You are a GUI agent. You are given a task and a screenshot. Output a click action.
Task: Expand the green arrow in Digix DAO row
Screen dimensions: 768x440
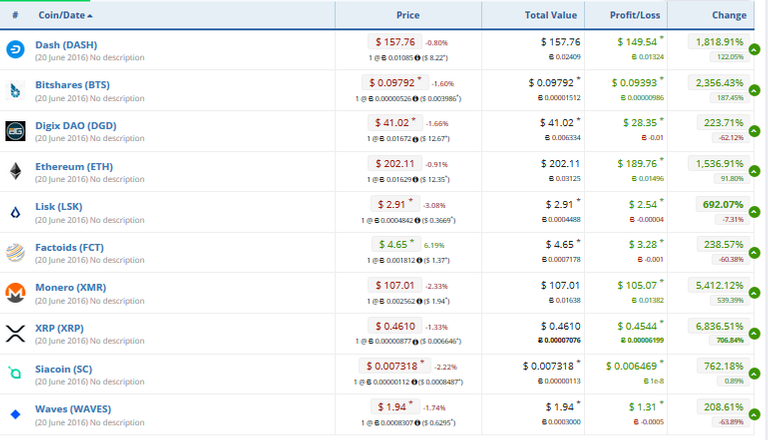tap(754, 131)
